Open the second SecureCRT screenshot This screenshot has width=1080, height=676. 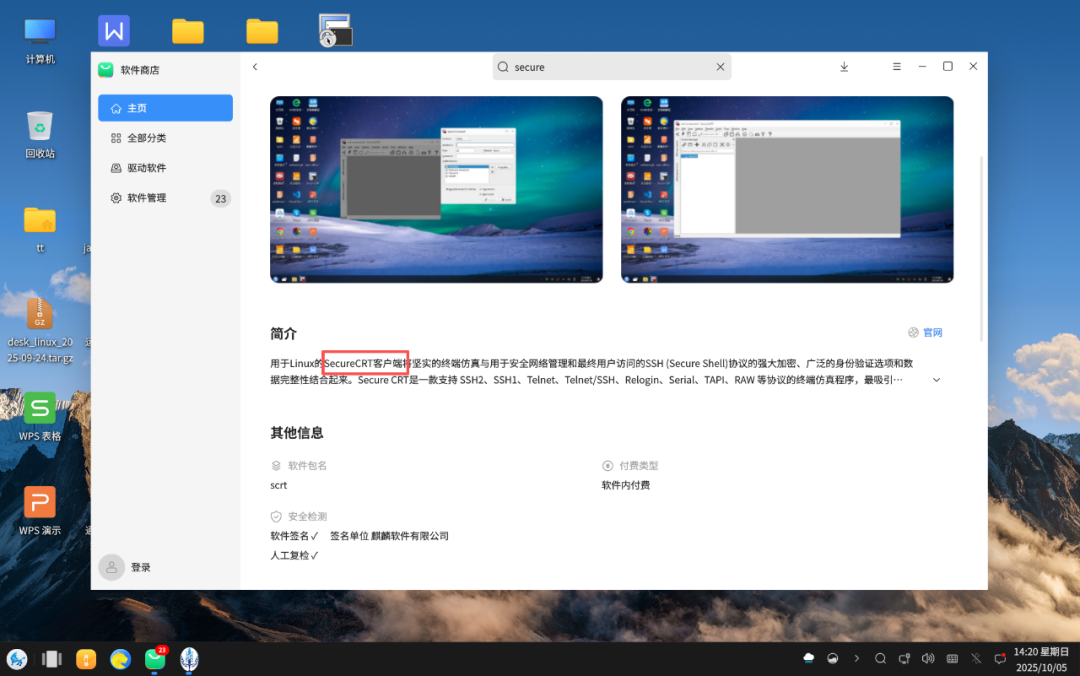[787, 190]
